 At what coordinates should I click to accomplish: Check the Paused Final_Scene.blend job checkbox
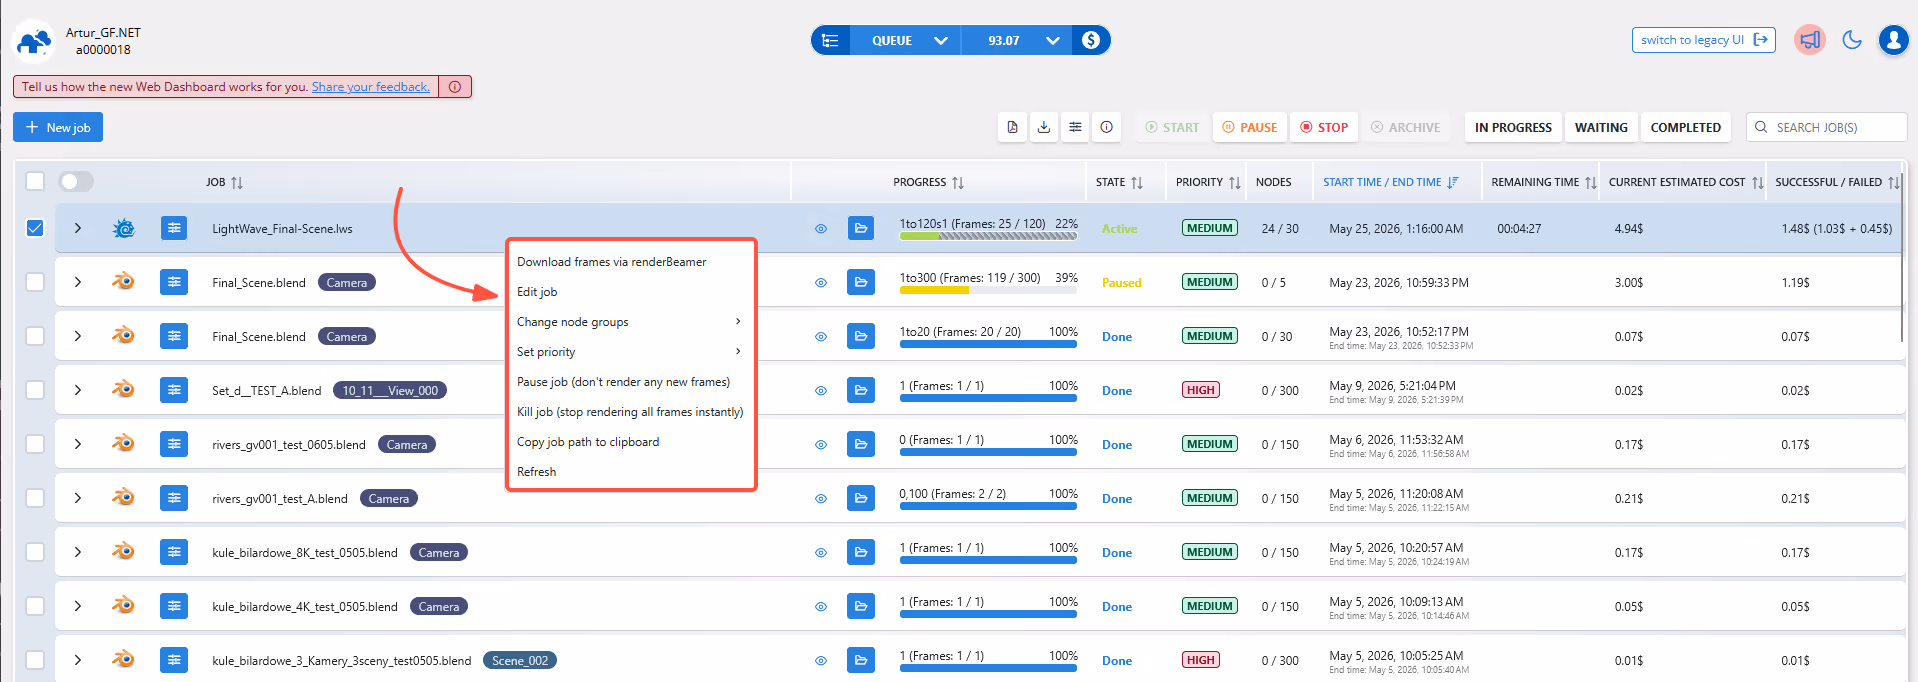pyautogui.click(x=35, y=282)
